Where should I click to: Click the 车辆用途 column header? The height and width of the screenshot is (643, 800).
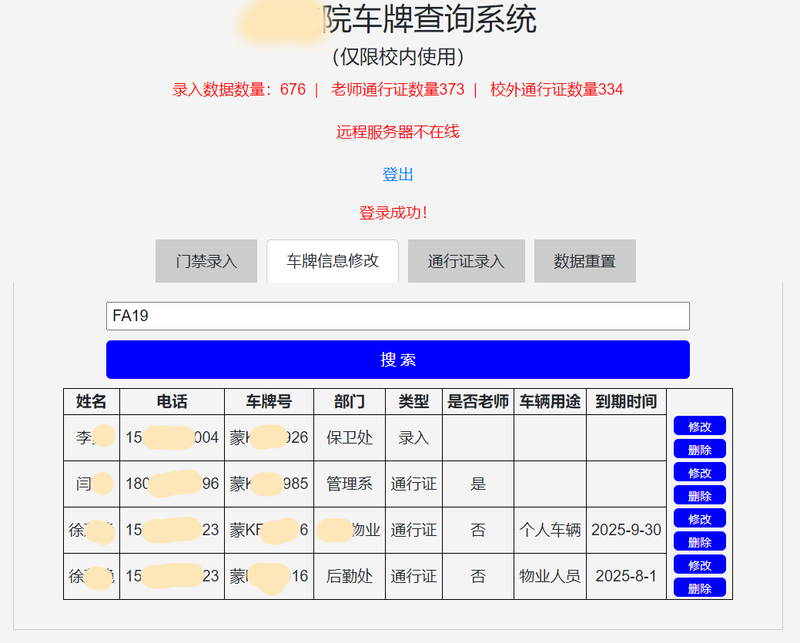click(x=550, y=402)
